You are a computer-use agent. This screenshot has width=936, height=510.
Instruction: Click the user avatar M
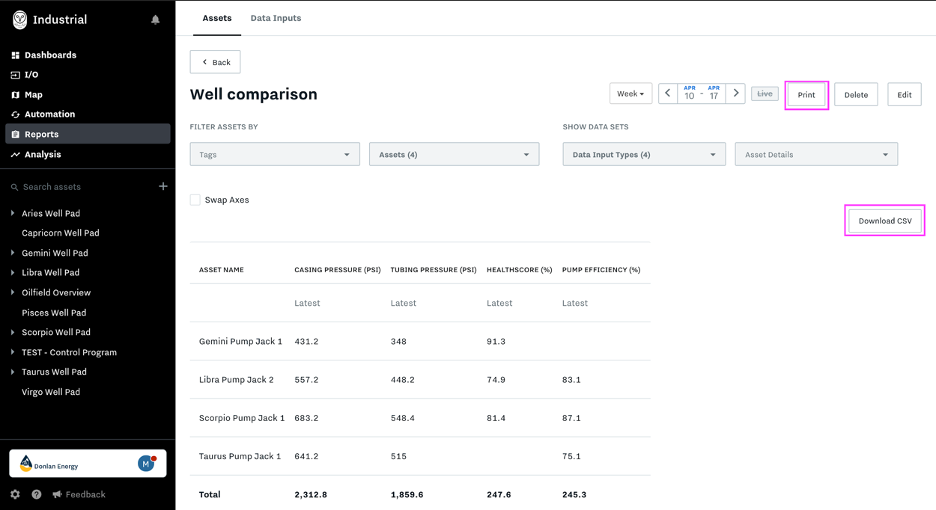[x=146, y=463]
